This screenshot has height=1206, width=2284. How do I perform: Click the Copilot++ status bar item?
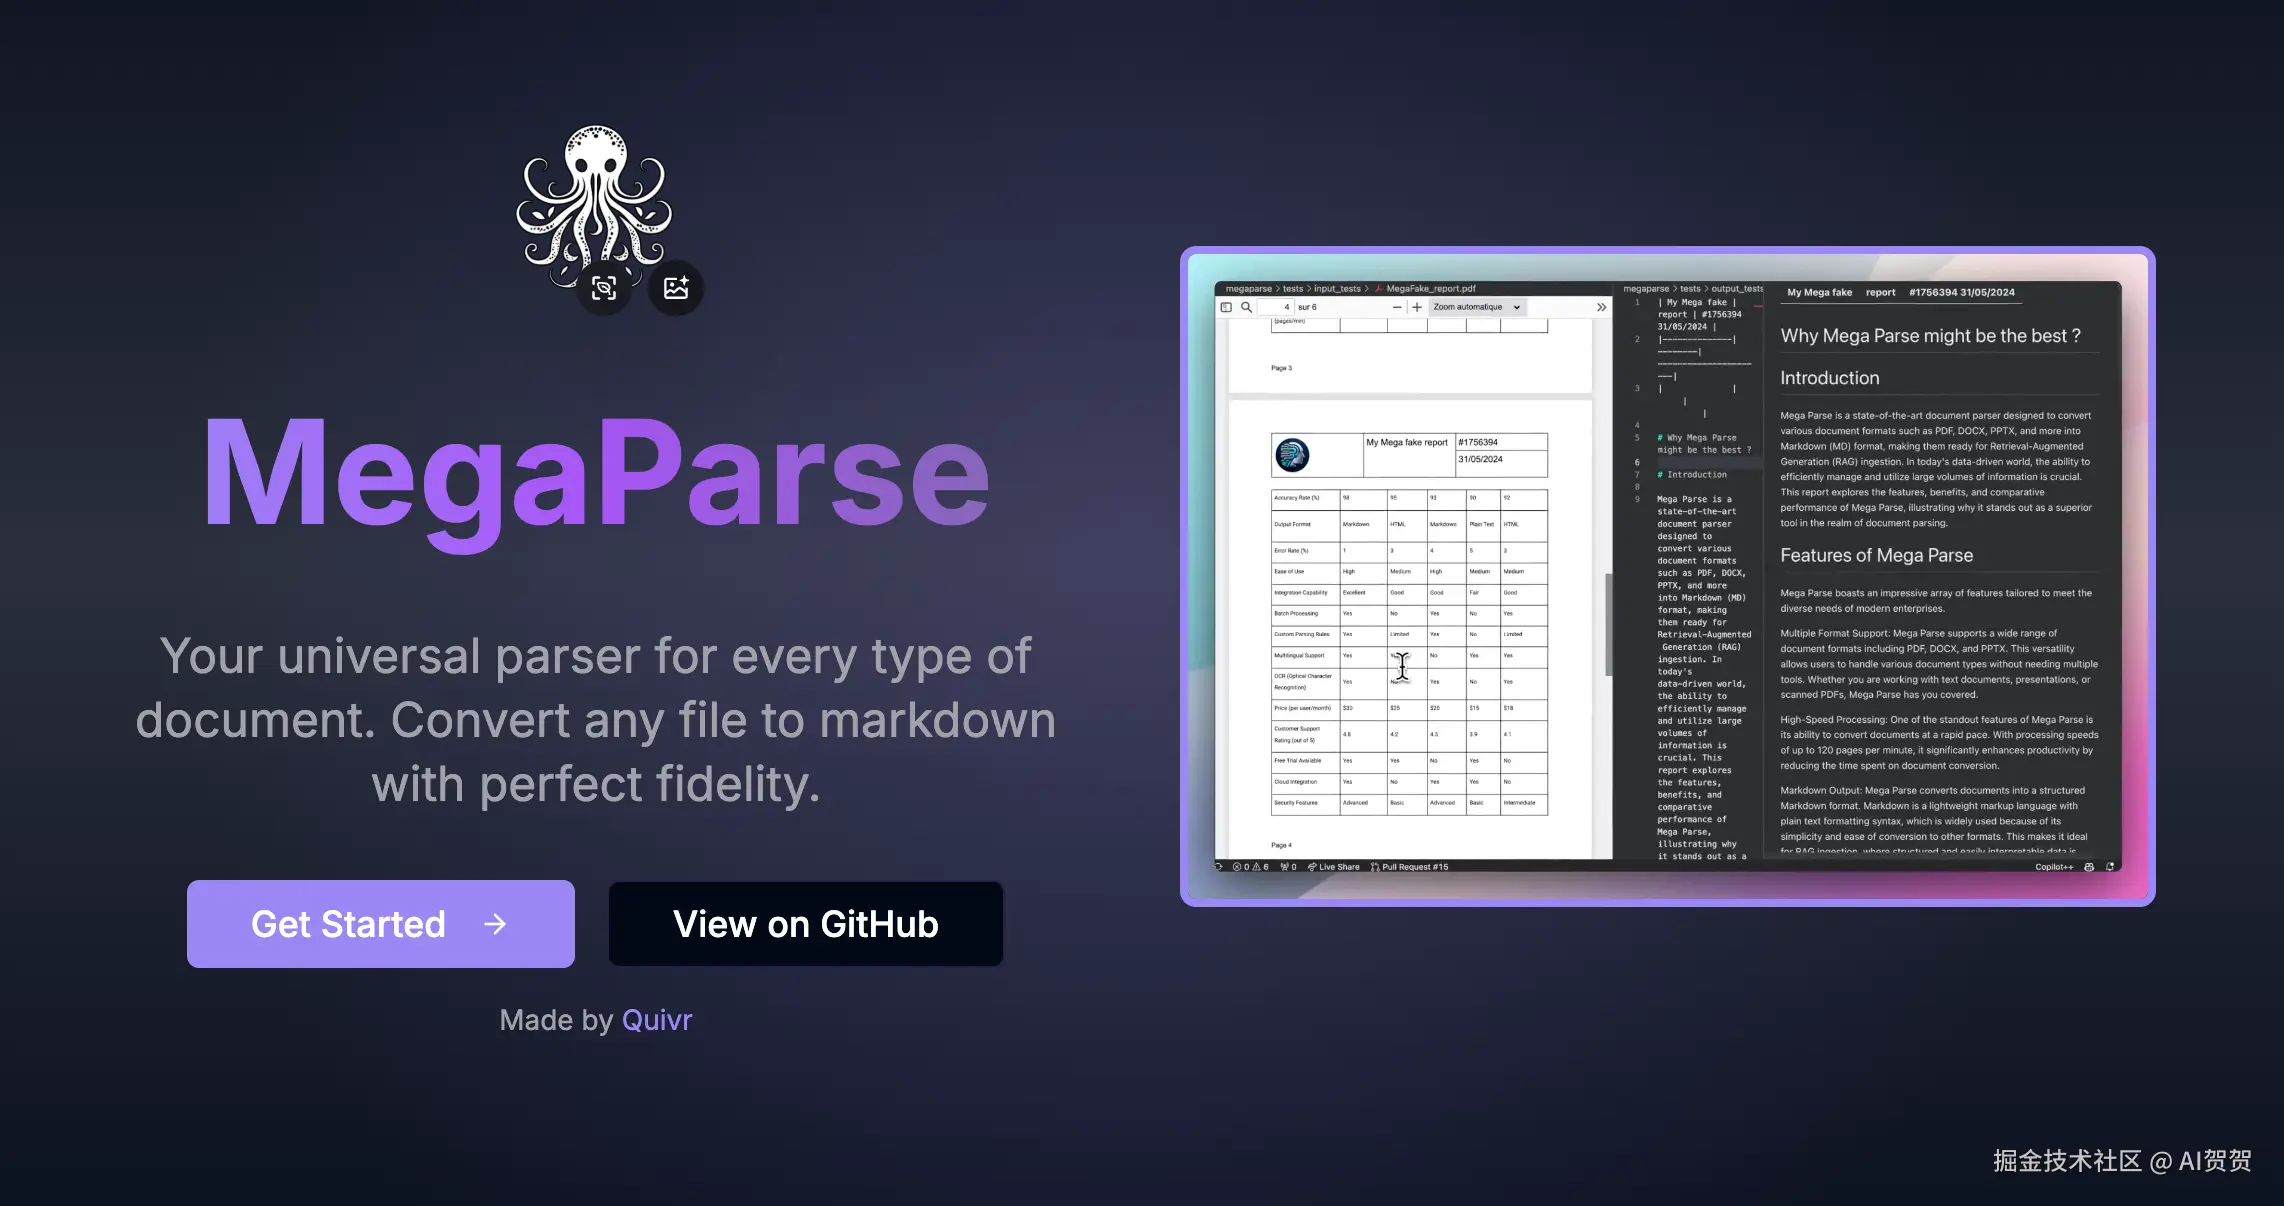pyautogui.click(x=2054, y=867)
